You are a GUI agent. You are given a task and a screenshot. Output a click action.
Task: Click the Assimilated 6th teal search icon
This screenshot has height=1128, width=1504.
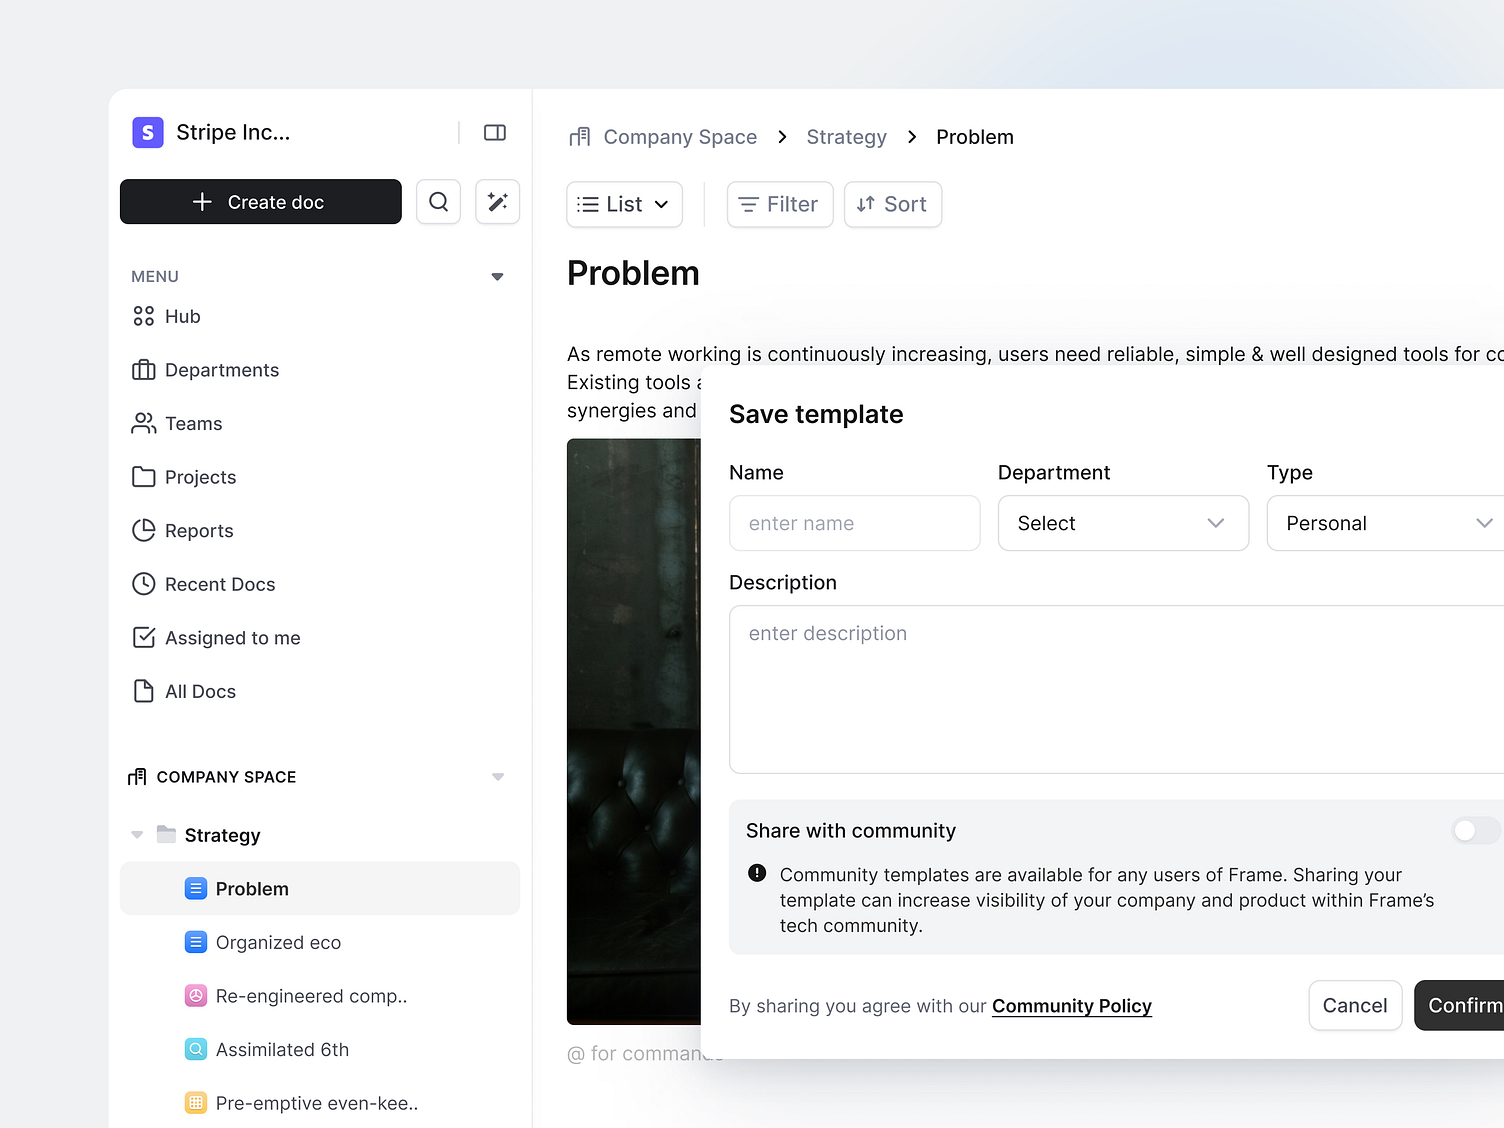[x=196, y=1049]
